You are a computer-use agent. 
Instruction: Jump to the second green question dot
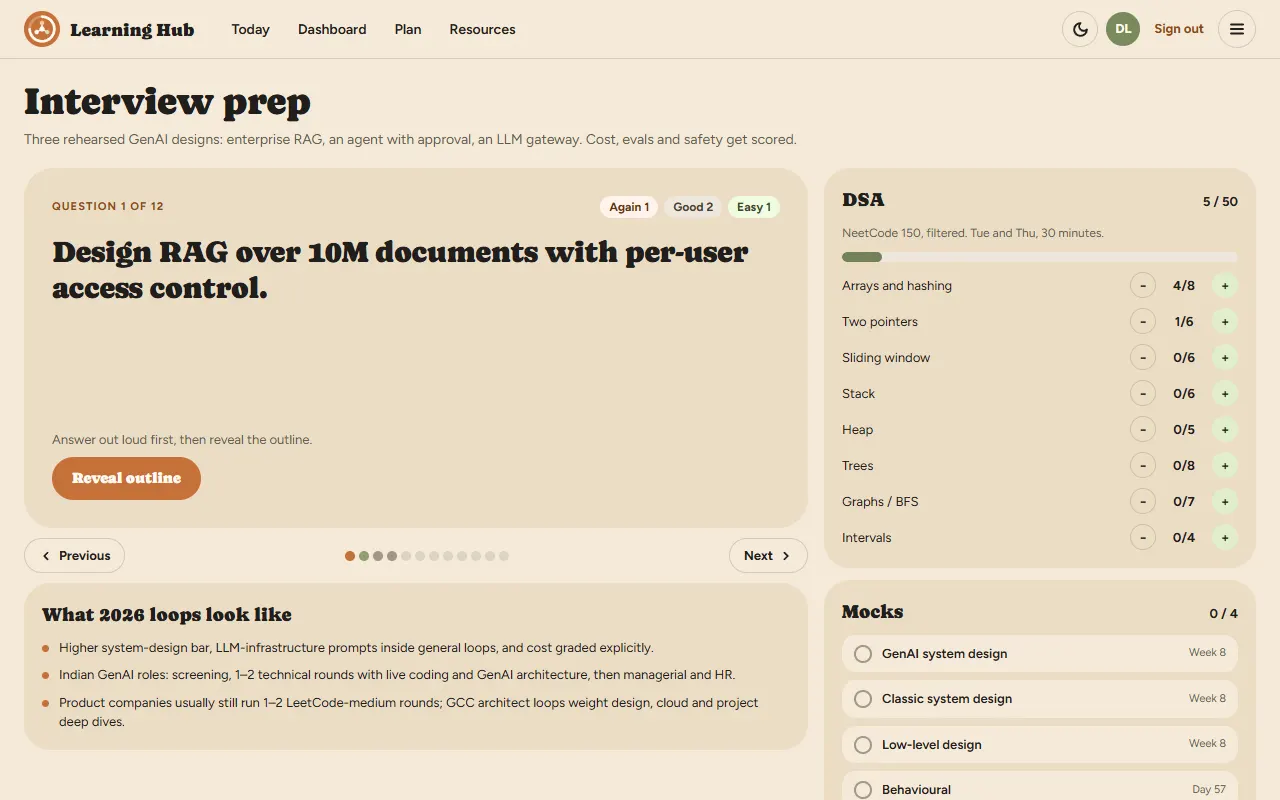click(x=364, y=556)
